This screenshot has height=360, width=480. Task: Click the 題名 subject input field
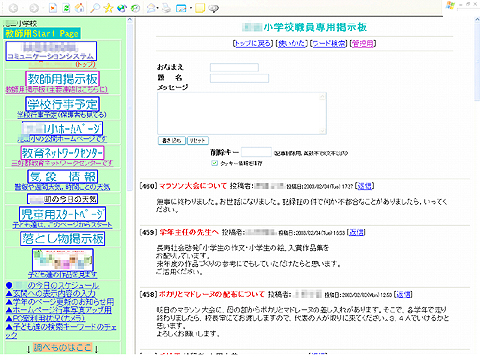239,78
